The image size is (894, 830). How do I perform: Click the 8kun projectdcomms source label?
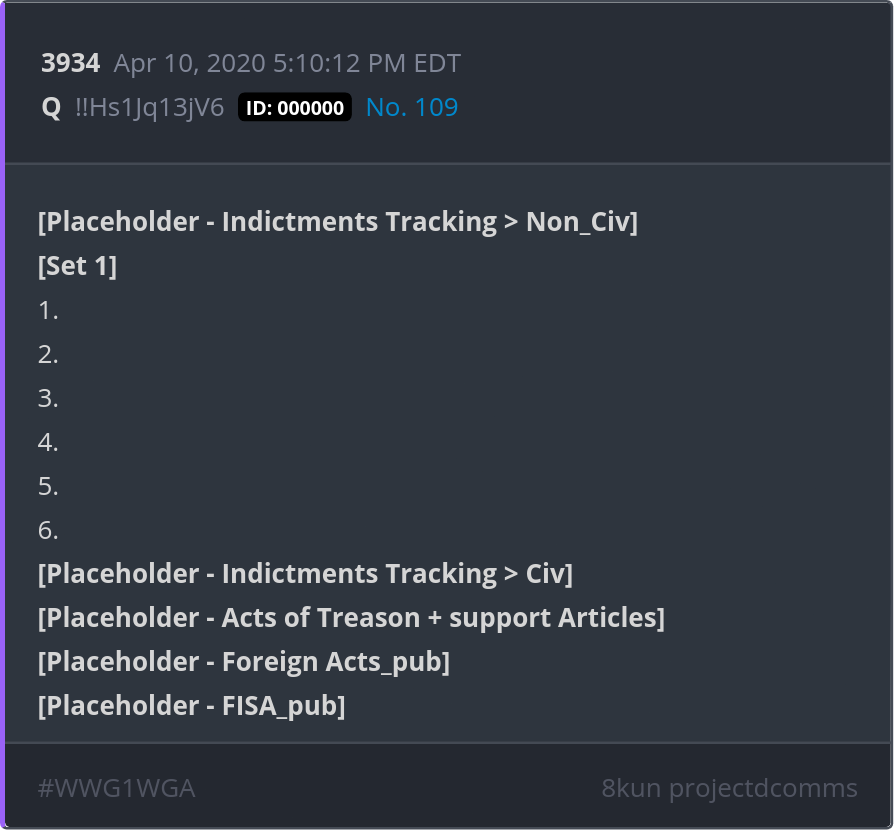tap(729, 788)
